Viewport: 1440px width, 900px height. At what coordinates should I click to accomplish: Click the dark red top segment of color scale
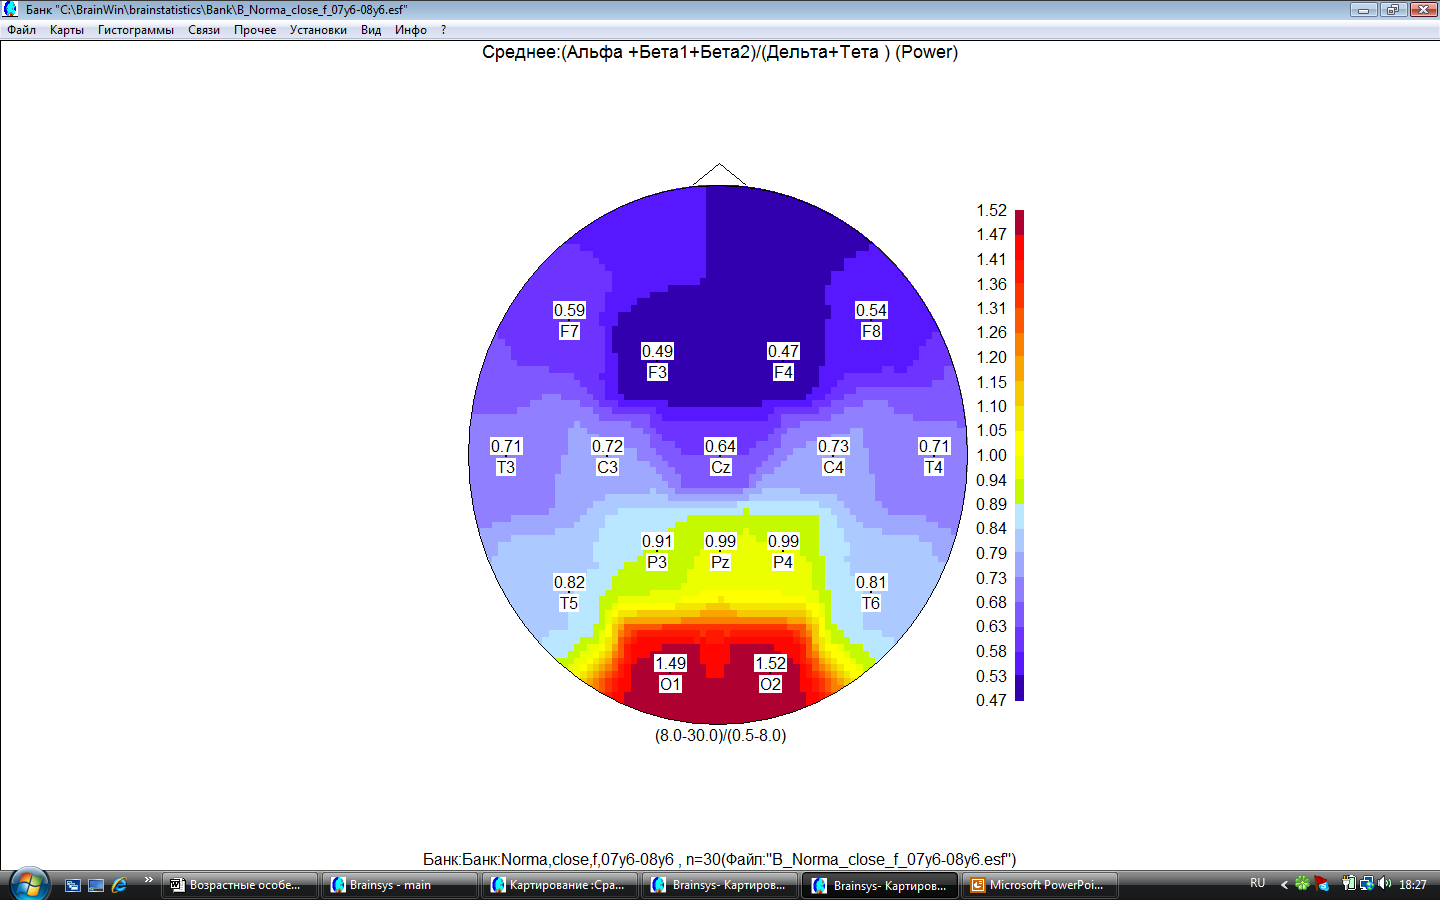1020,221
